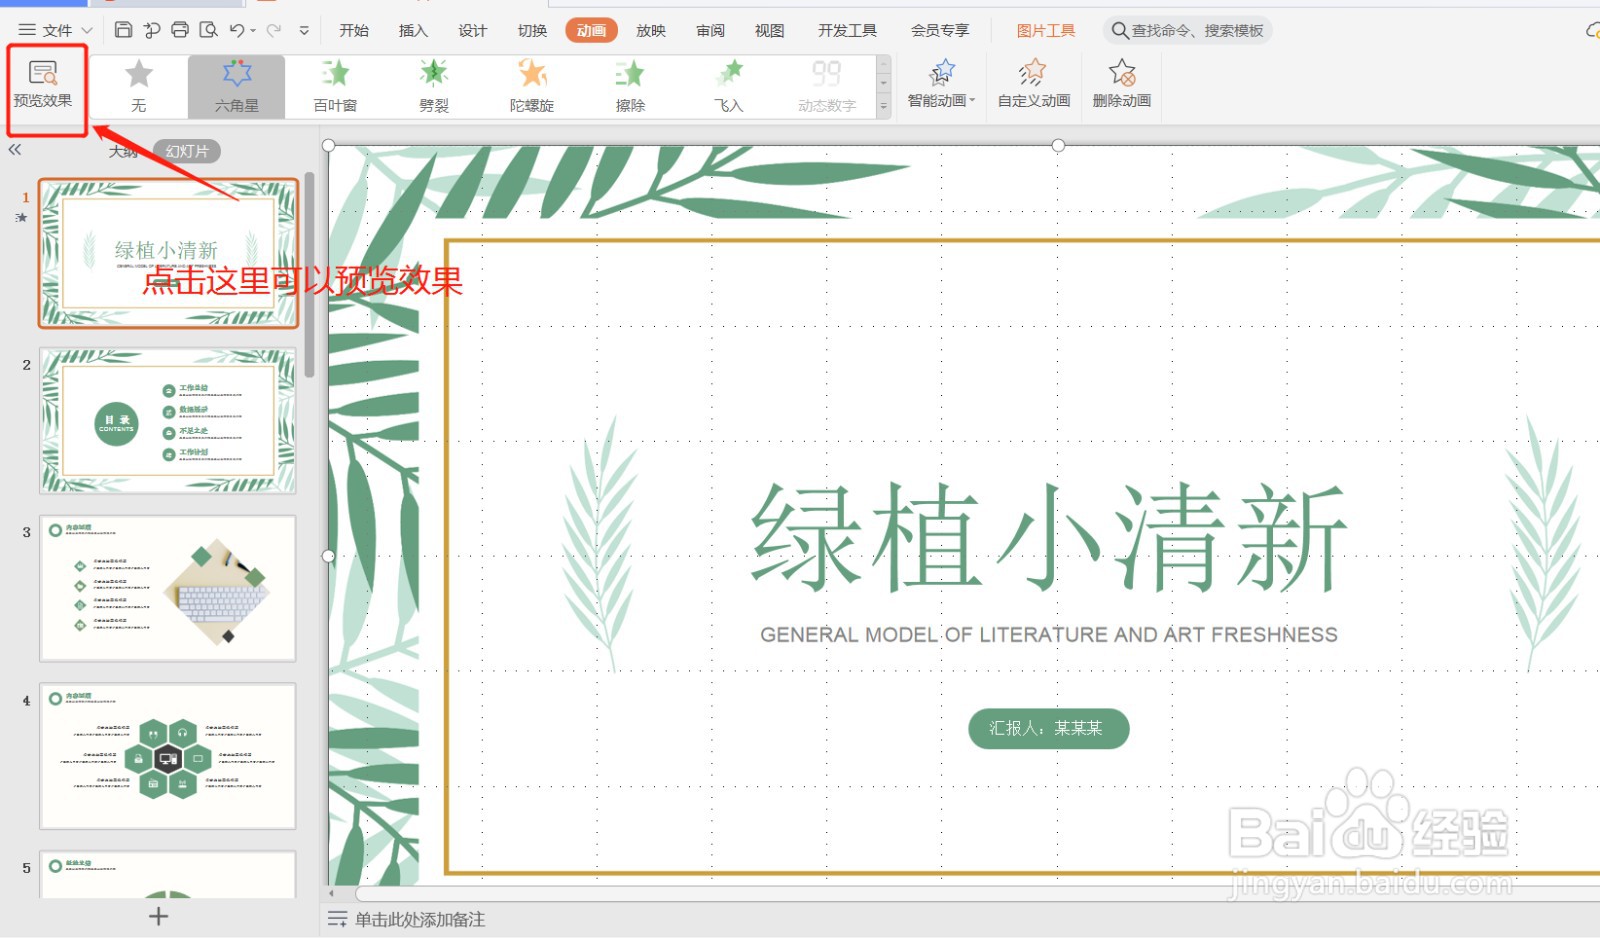The width and height of the screenshot is (1600, 938).
Task: Collapse the slide thumbnail panel
Action: (15, 149)
